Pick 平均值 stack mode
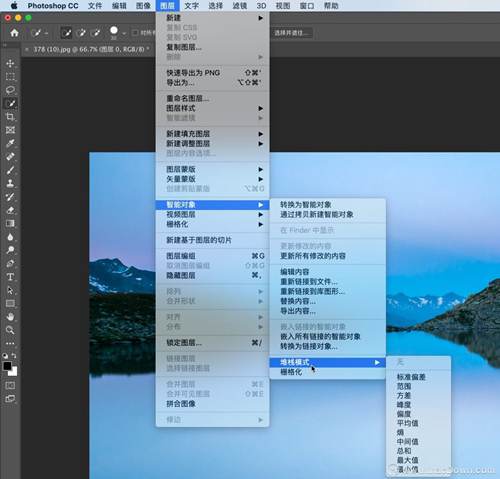Viewport: 500px width, 479px height. pos(407,423)
